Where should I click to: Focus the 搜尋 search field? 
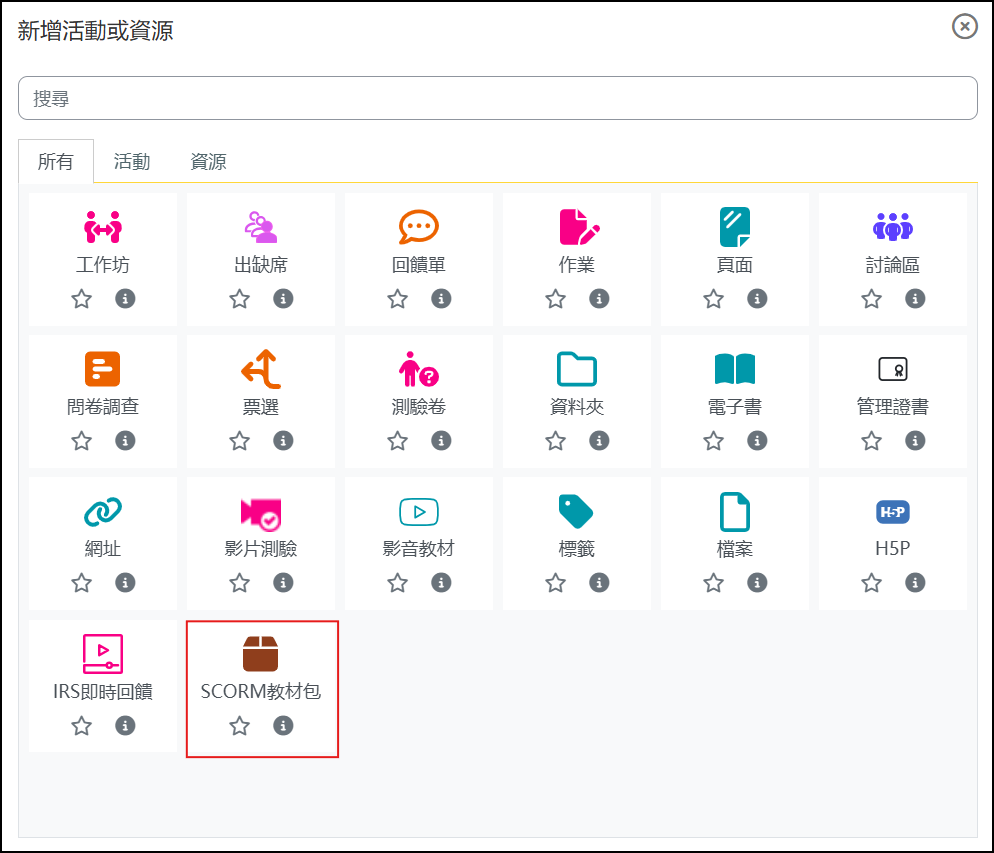coord(498,98)
